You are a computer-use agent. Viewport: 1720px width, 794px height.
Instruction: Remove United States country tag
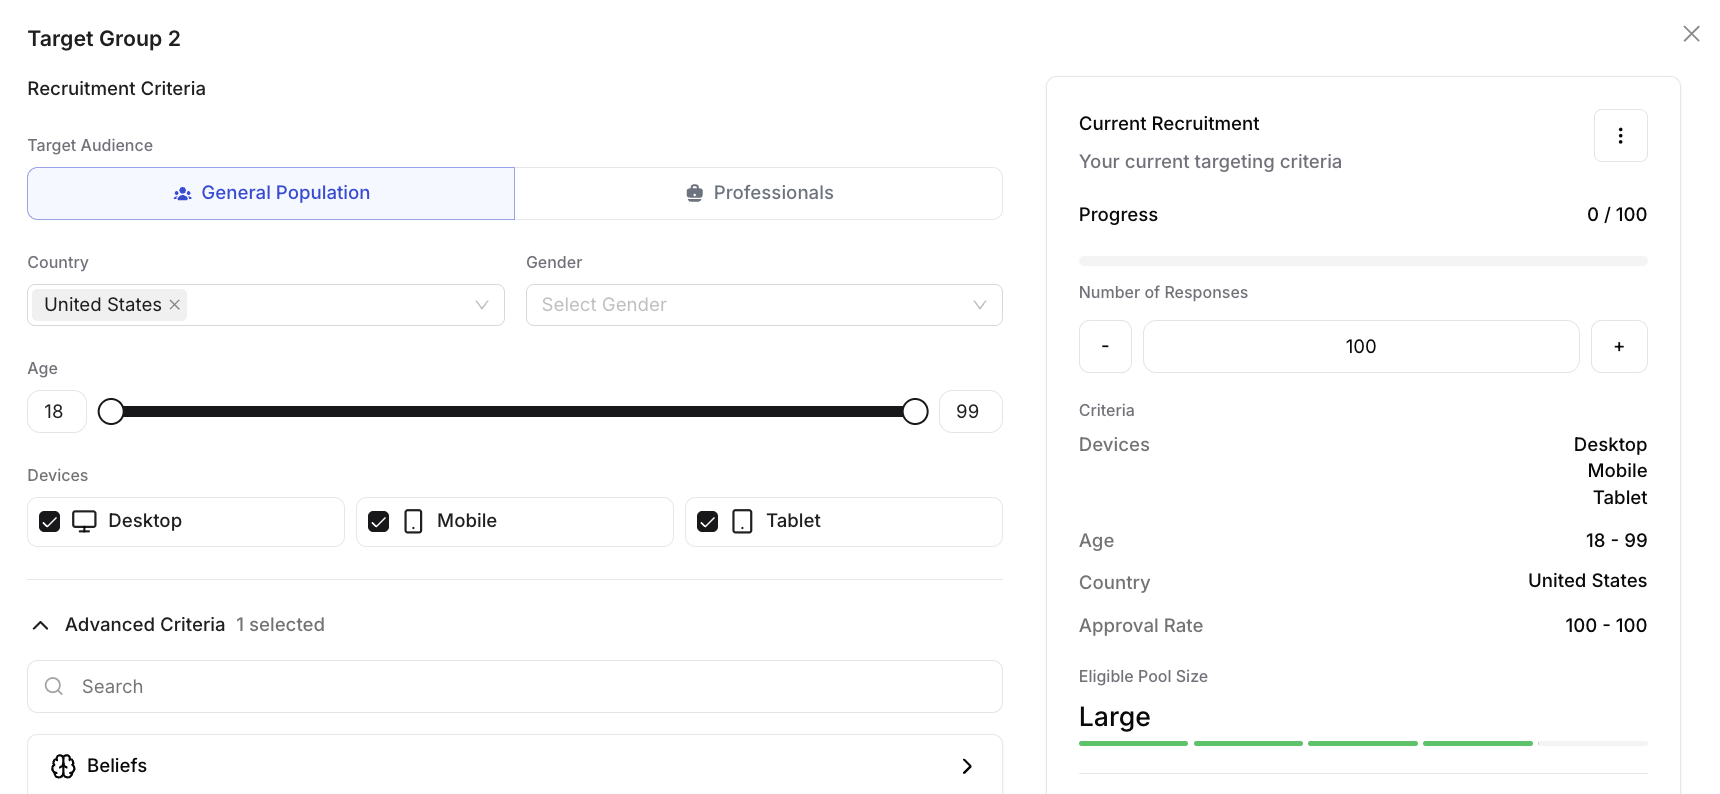click(175, 305)
